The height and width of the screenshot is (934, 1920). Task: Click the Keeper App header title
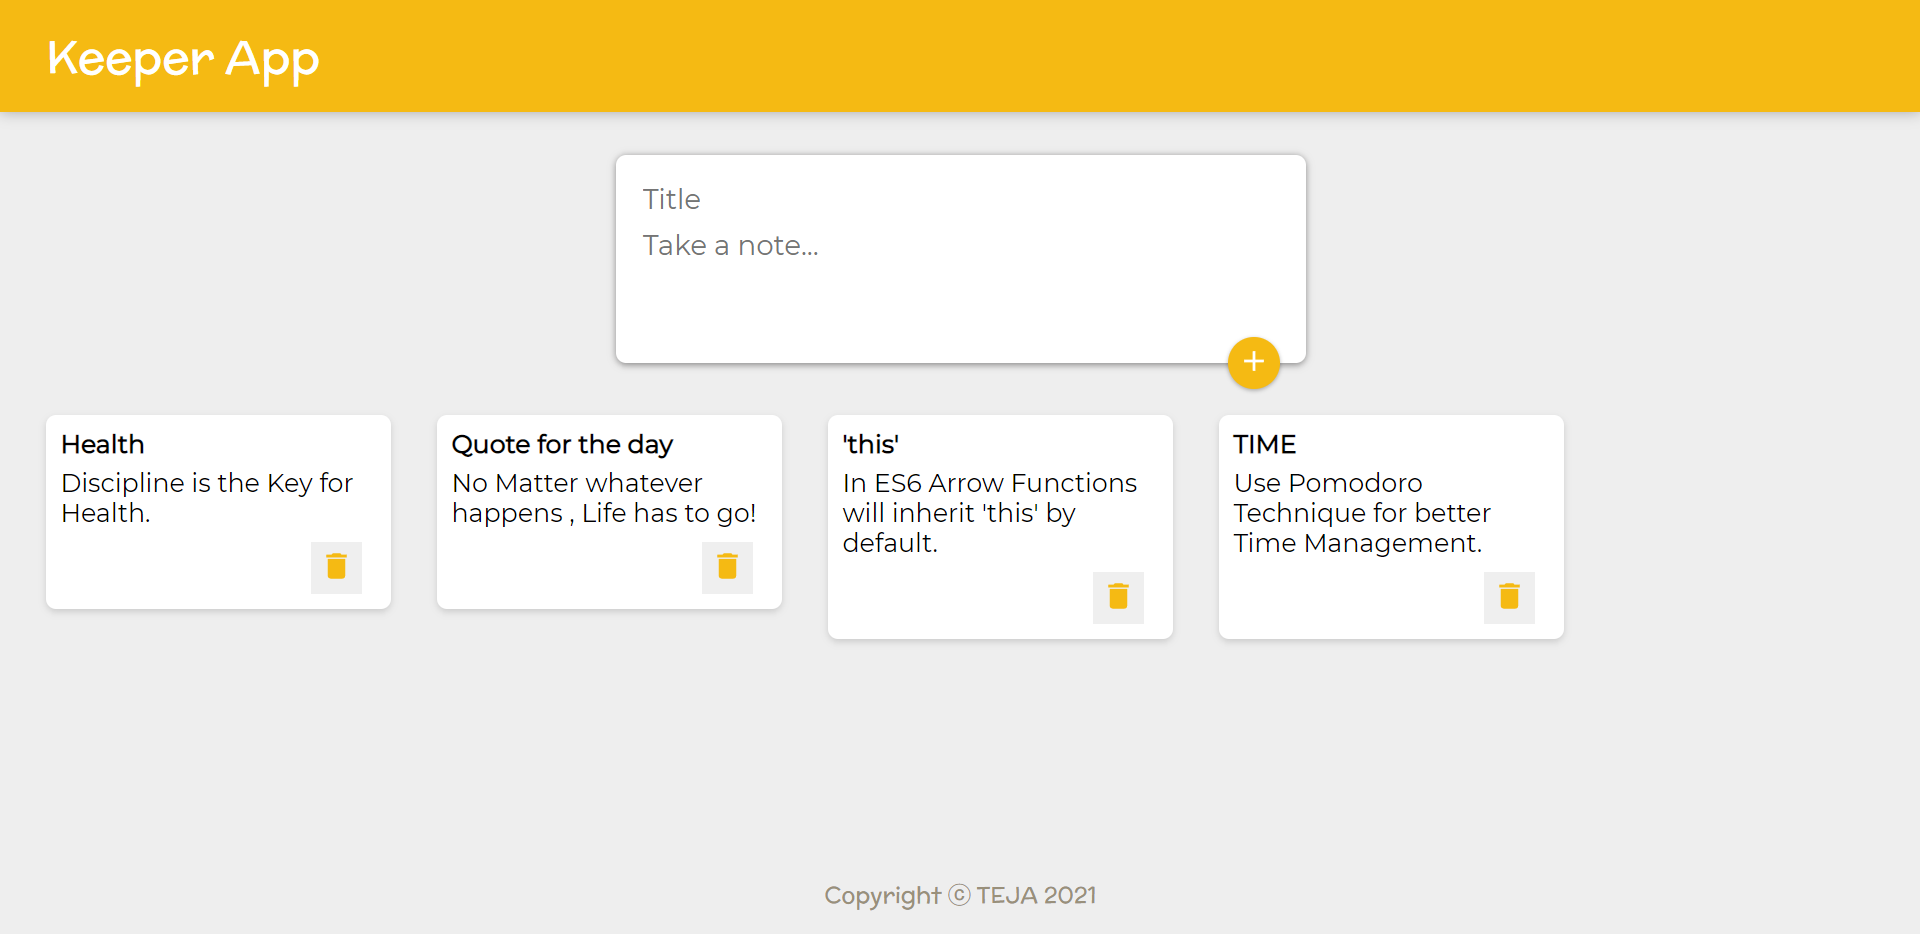click(x=184, y=59)
